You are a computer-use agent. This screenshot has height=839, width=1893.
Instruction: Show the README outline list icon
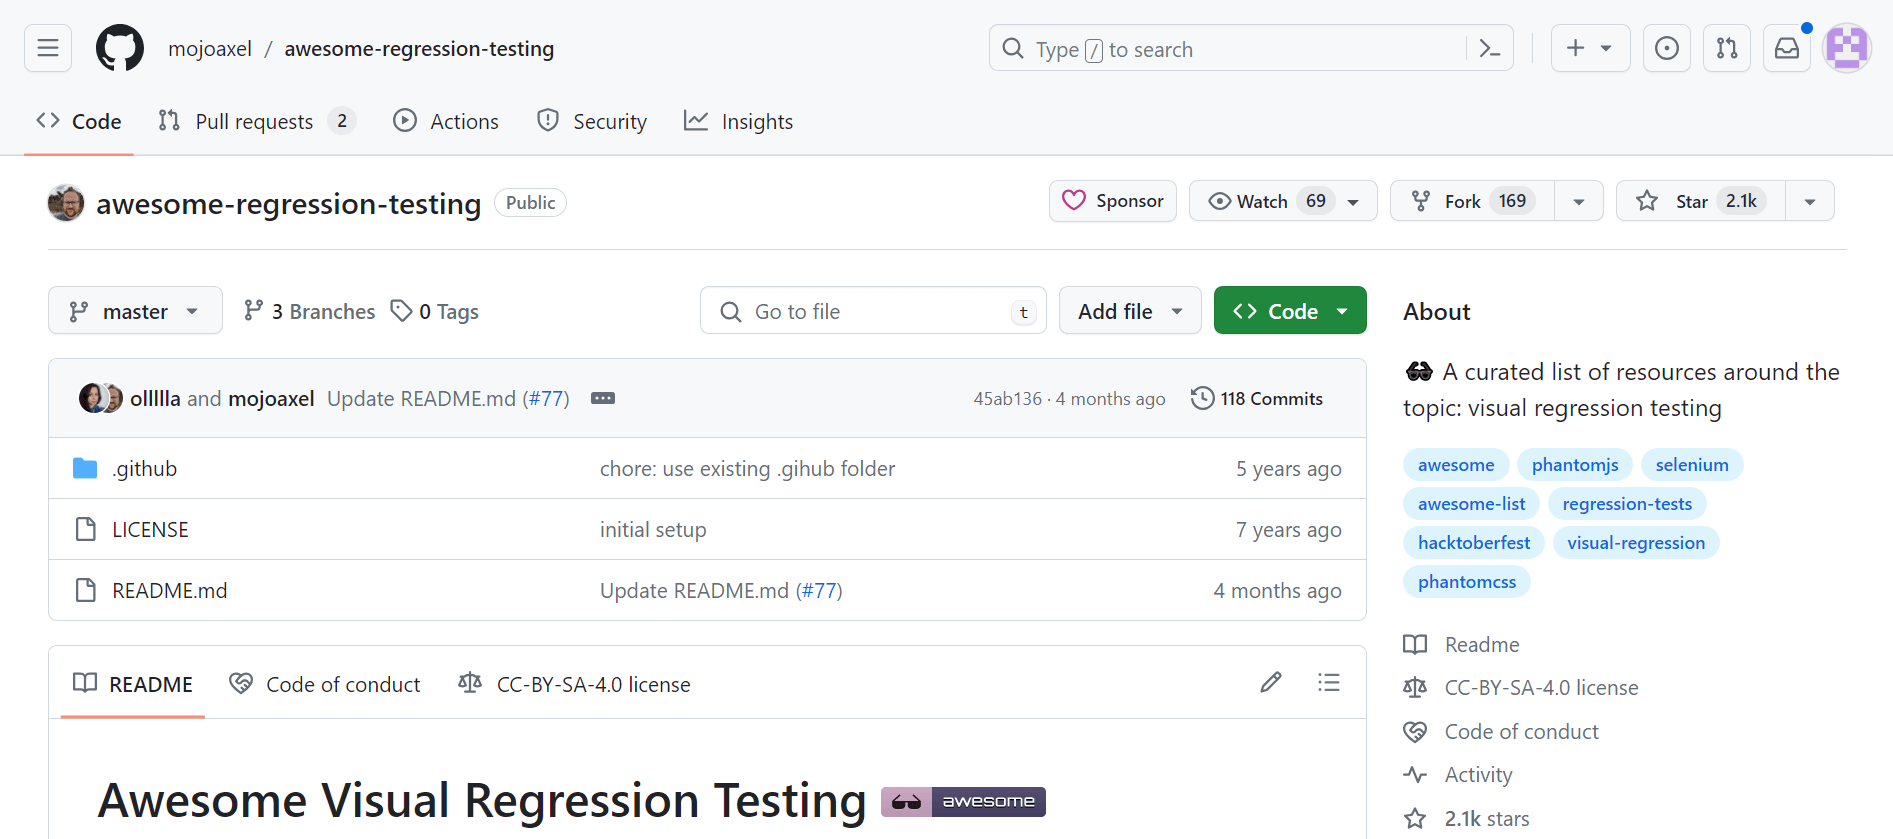click(x=1328, y=683)
